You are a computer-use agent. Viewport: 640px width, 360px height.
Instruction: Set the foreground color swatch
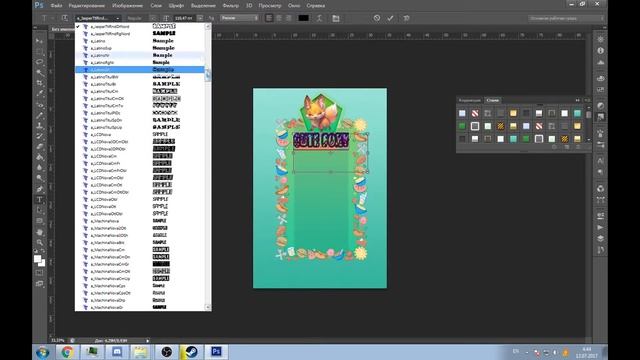coord(38,259)
